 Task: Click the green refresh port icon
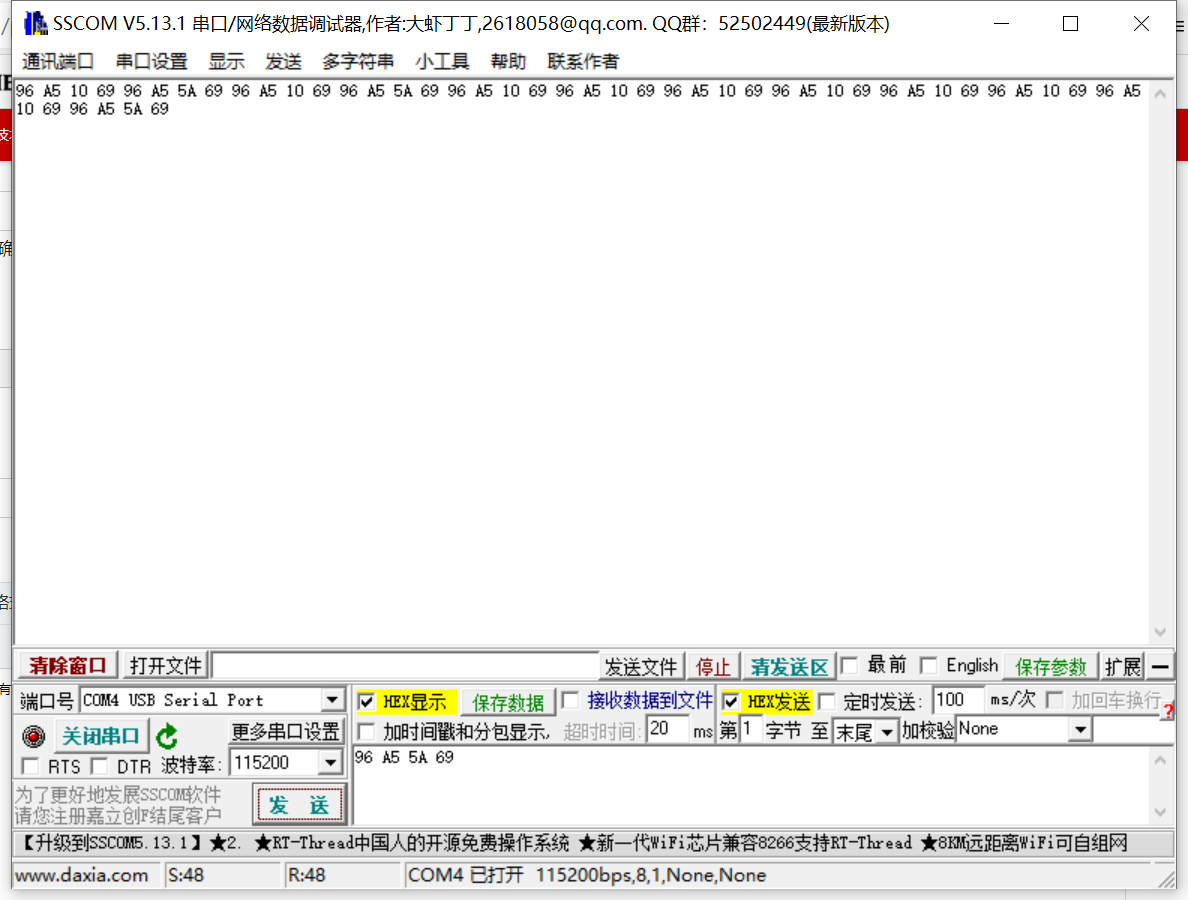point(167,736)
